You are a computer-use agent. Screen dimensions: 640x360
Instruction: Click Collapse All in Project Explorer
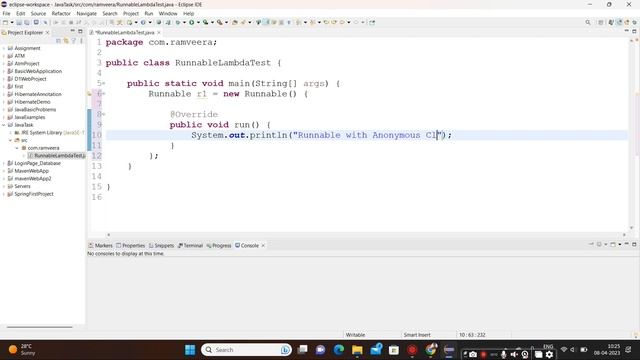(58, 40)
